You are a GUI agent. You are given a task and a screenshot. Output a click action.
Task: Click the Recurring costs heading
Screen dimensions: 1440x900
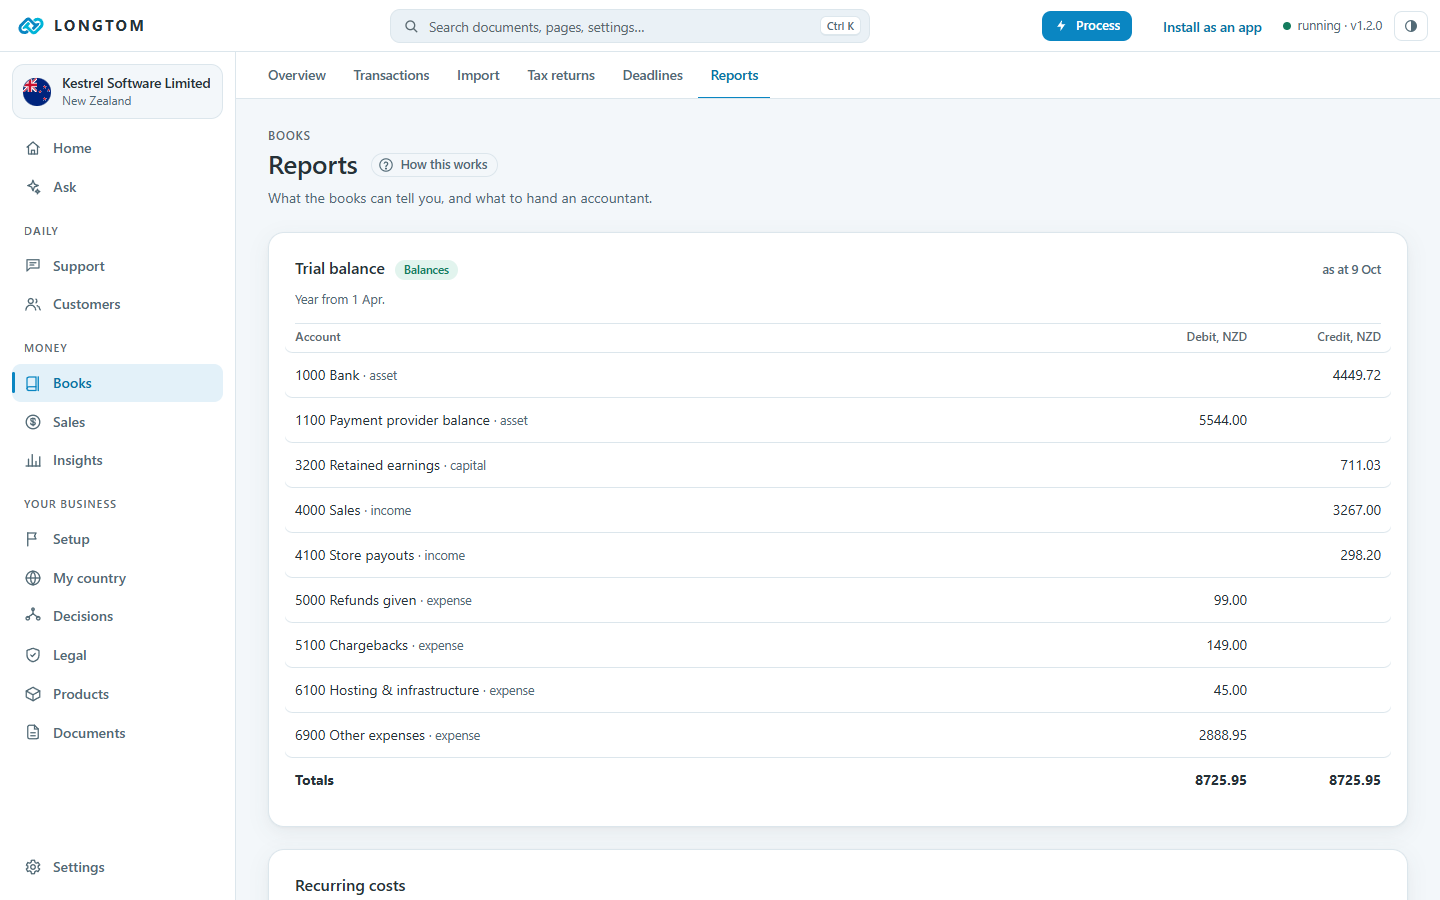coord(350,886)
